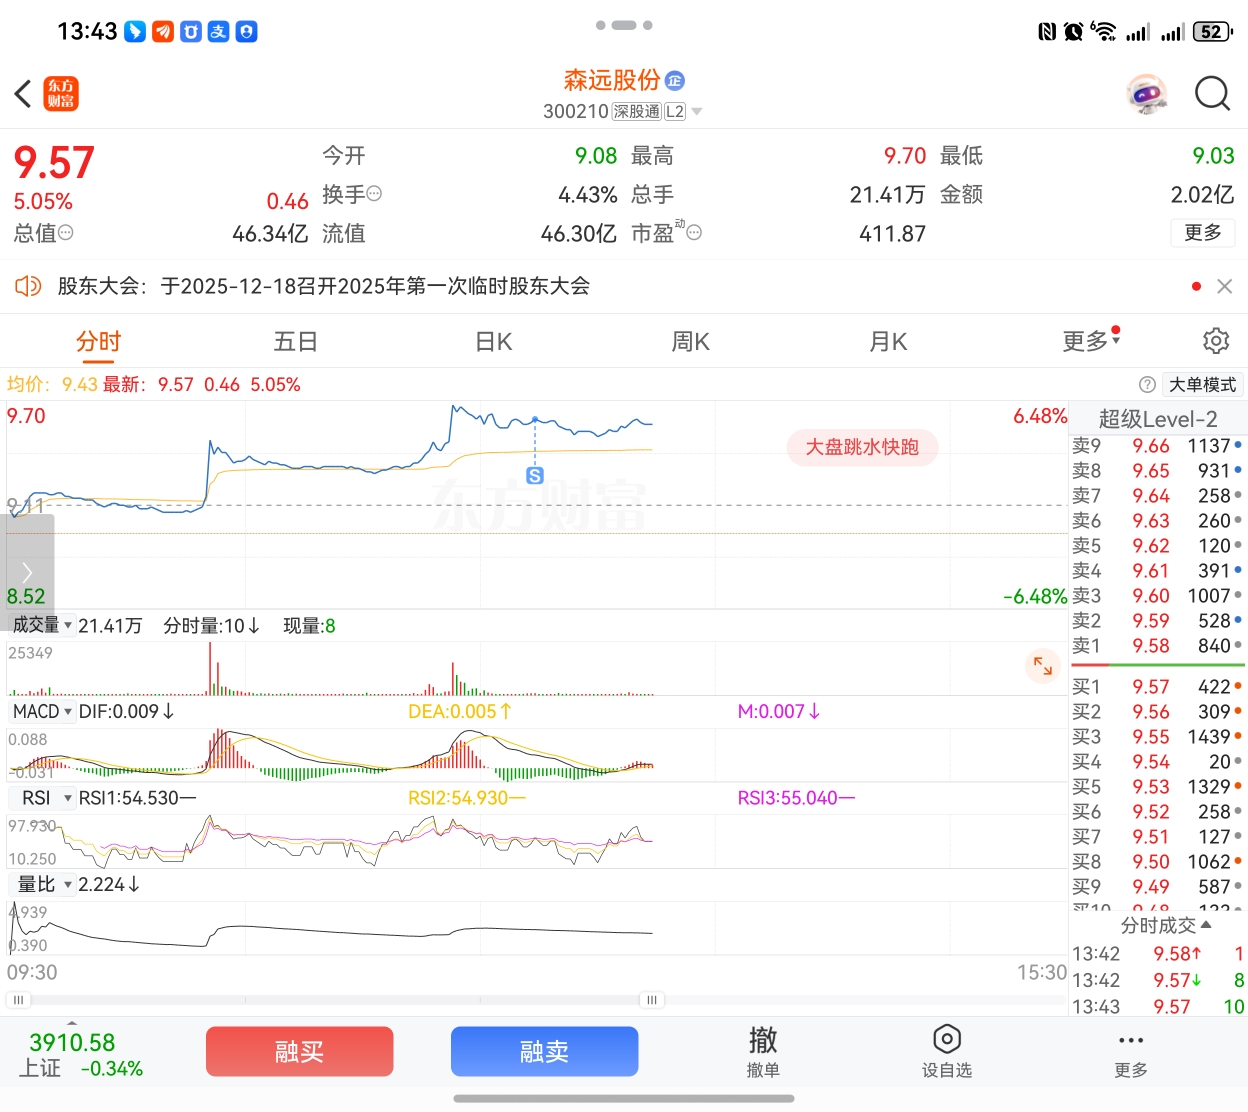The height and width of the screenshot is (1112, 1248).
Task: Tap the Wi-Fi status icon
Action: point(1104,32)
